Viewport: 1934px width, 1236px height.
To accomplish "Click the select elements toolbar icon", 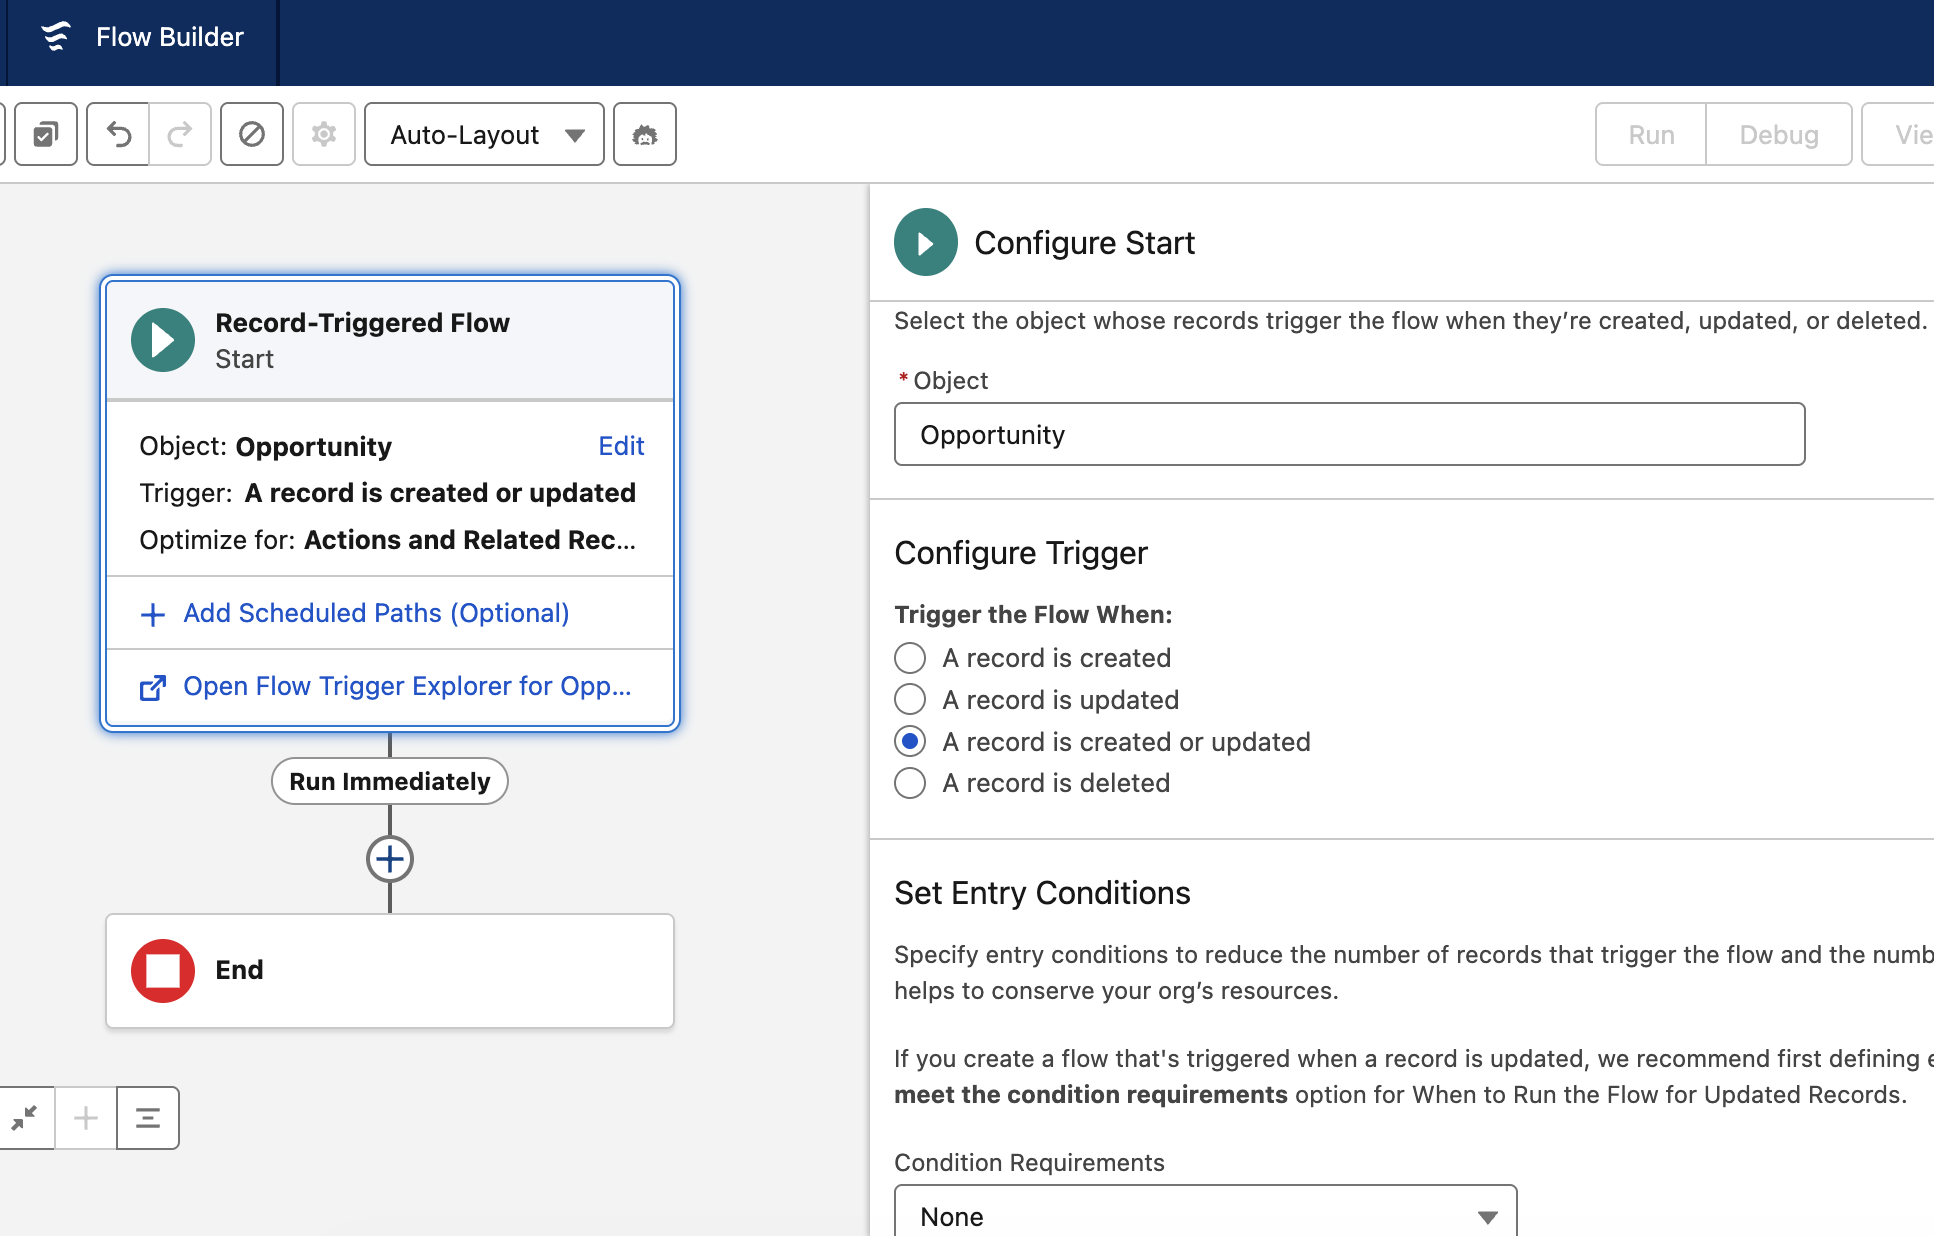I will click(x=46, y=134).
